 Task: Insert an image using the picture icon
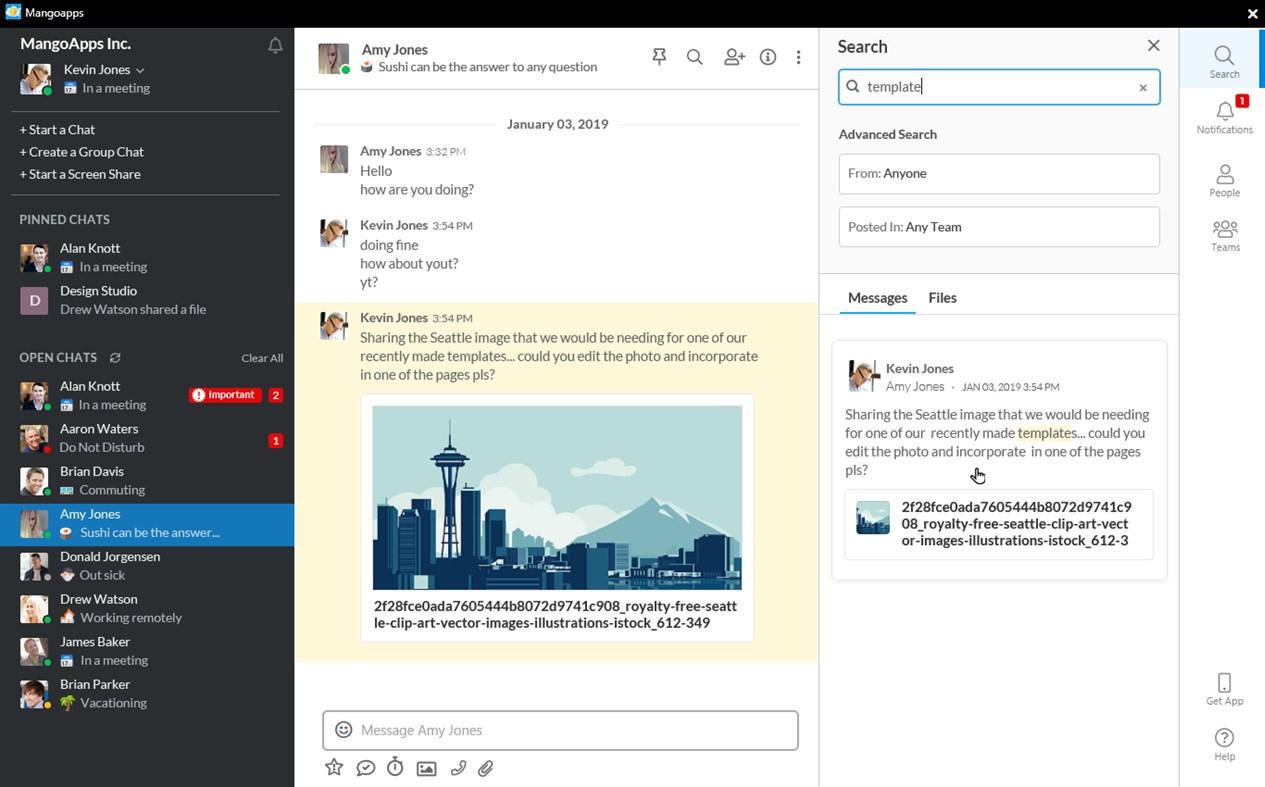point(427,768)
